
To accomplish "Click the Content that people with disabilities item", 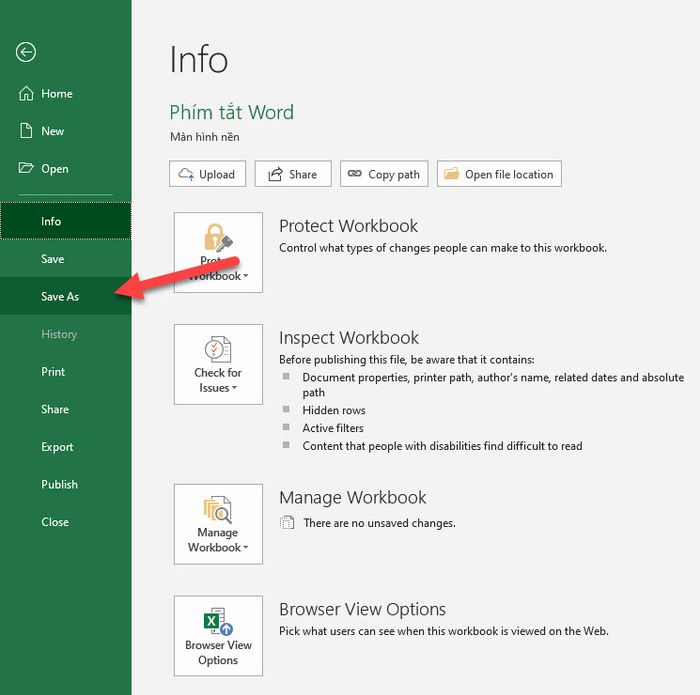I will [442, 446].
